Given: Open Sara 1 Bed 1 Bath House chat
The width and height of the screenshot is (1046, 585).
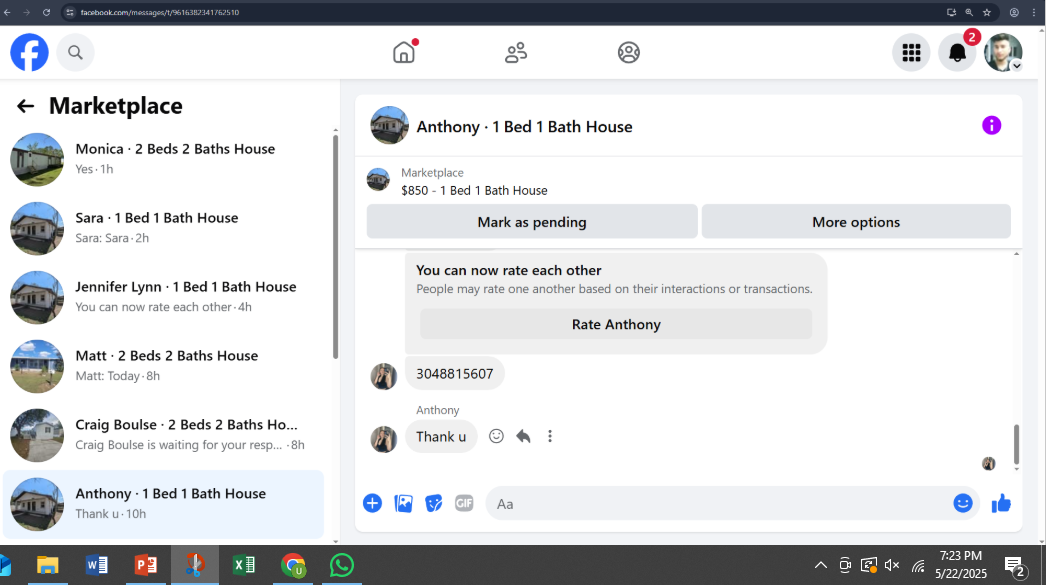Looking at the screenshot, I should 163,228.
